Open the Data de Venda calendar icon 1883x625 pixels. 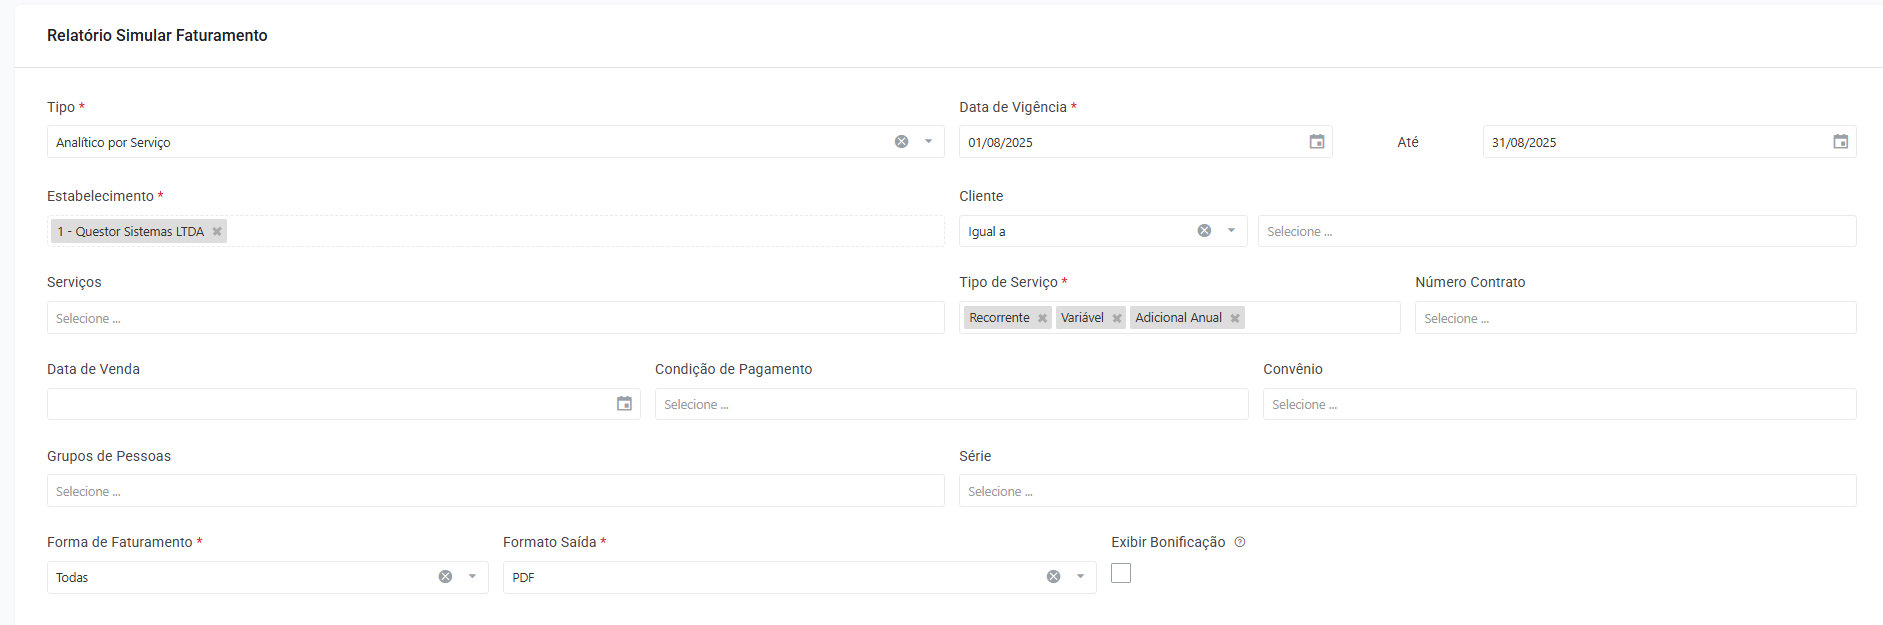624,404
